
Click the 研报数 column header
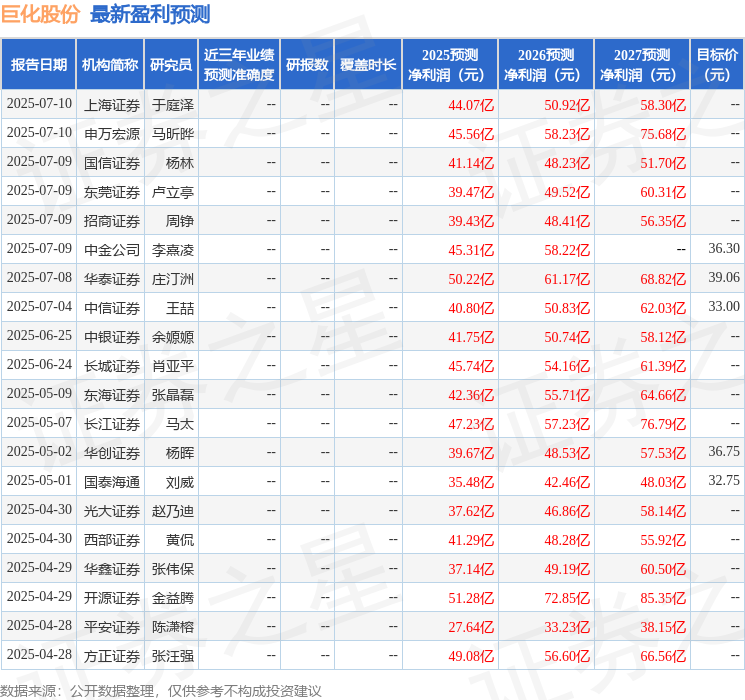point(307,65)
